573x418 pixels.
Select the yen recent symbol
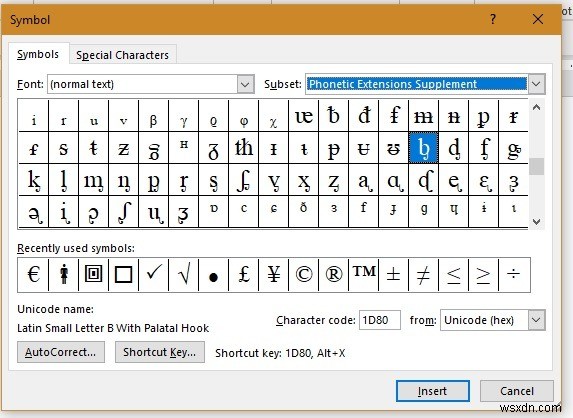point(273,274)
